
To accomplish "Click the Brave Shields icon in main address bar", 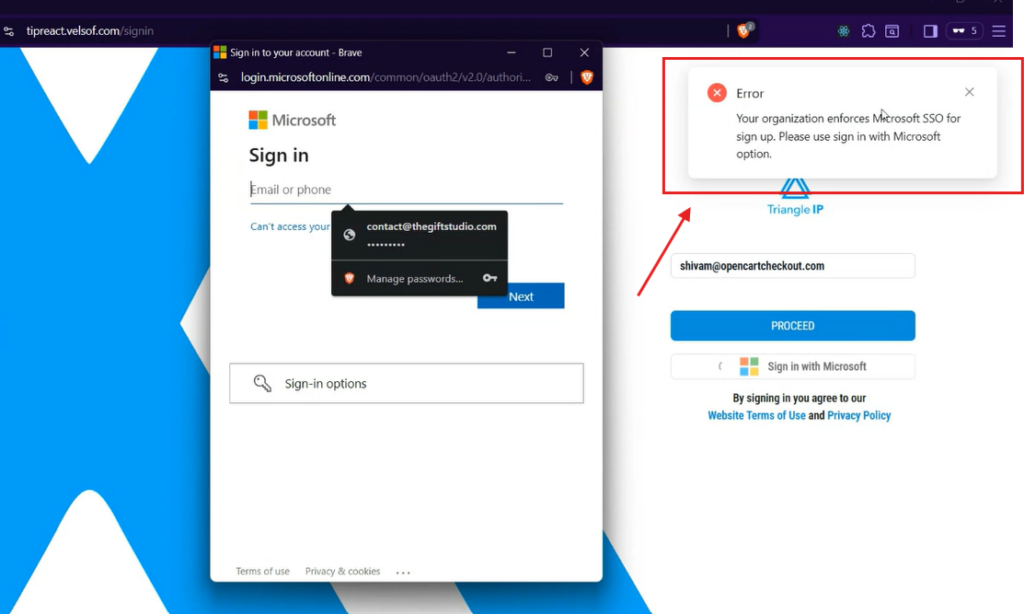I will (x=744, y=31).
